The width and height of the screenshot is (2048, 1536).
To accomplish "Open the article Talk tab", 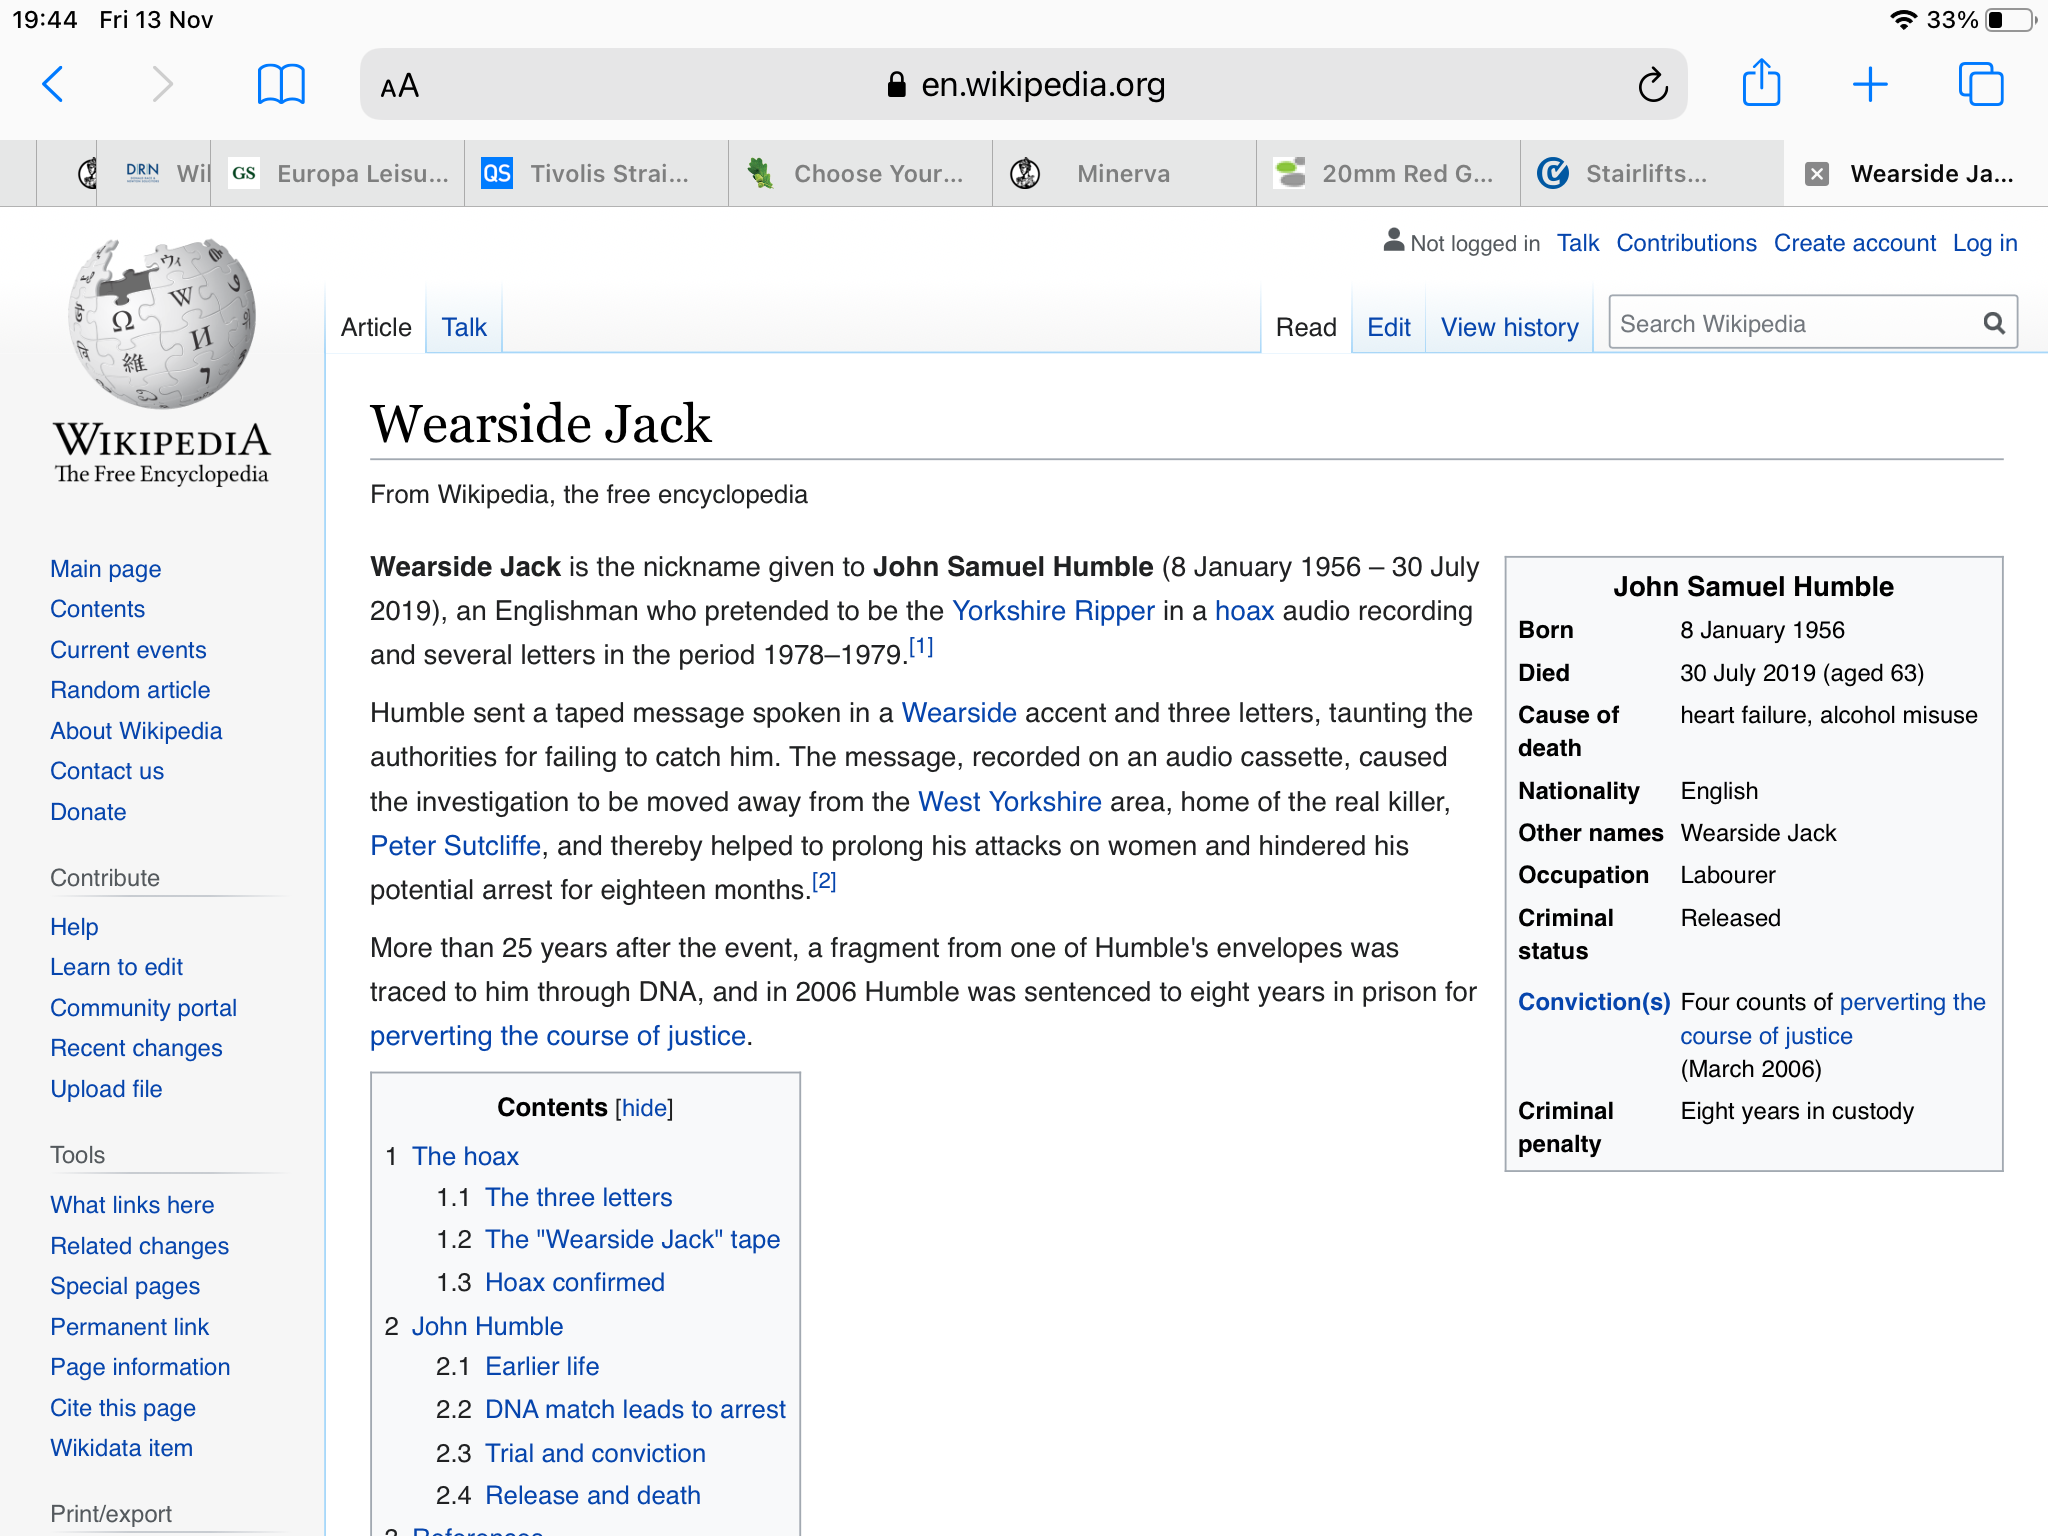I will pos(464,327).
